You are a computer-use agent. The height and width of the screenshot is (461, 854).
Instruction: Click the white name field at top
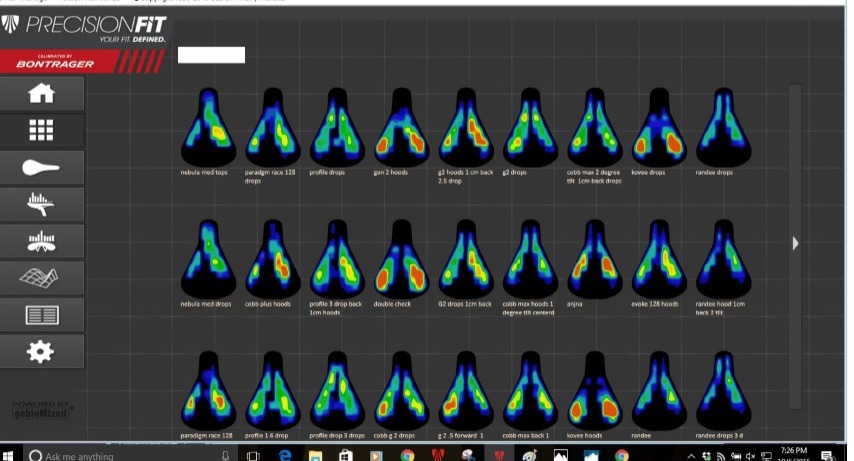(x=211, y=55)
